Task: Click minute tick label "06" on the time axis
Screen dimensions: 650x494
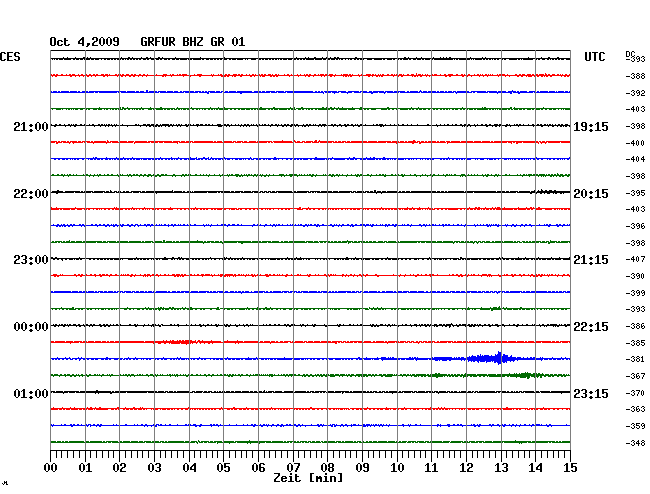Action: [x=258, y=468]
